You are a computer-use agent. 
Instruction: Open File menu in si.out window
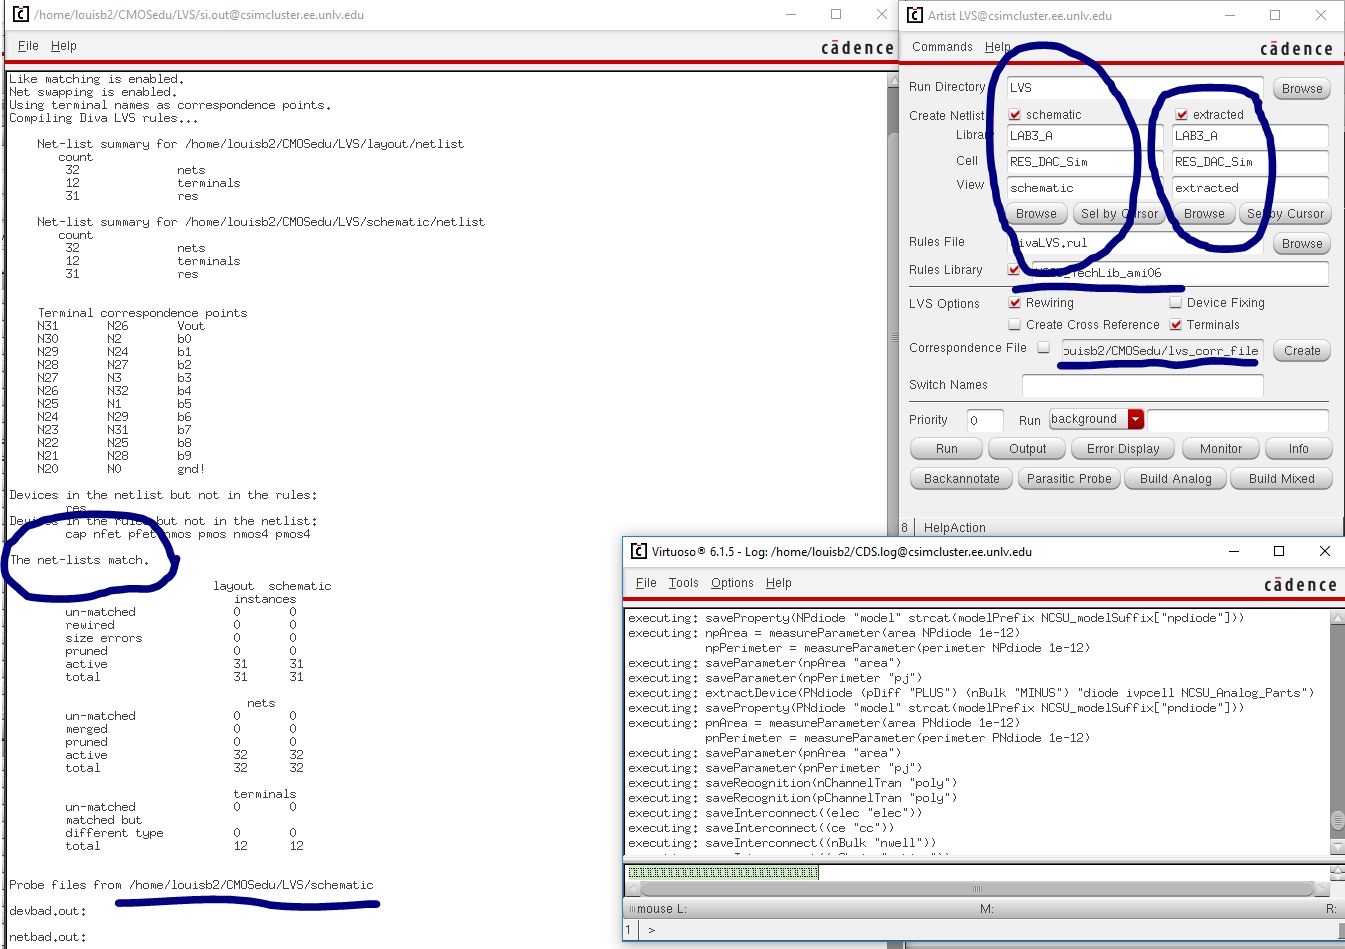(28, 46)
